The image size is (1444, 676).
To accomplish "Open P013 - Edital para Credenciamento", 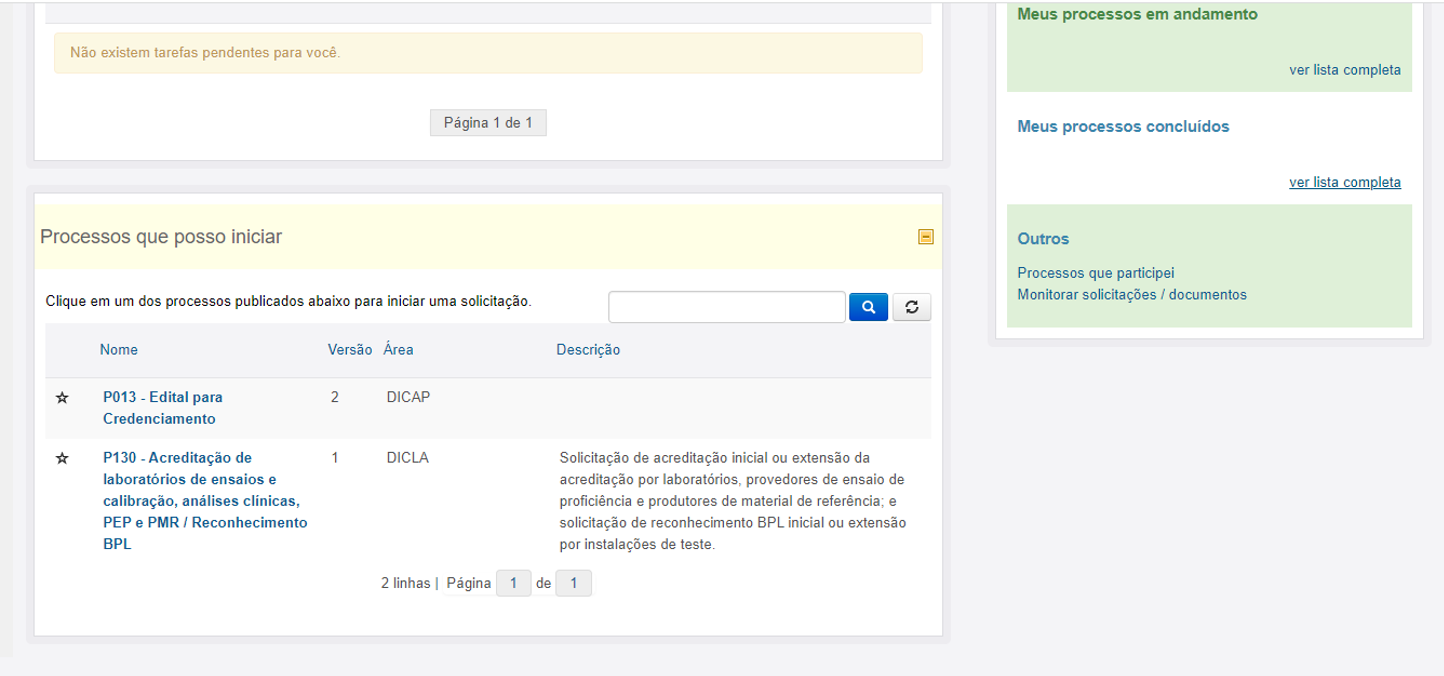I will tap(163, 408).
